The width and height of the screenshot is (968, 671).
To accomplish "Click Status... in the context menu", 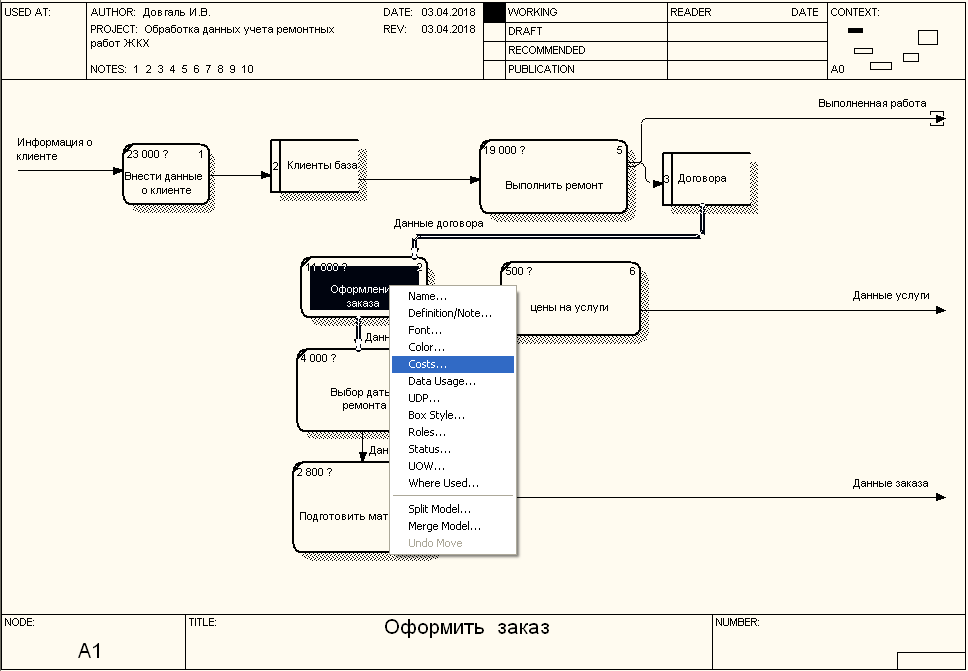I will pyautogui.click(x=429, y=450).
